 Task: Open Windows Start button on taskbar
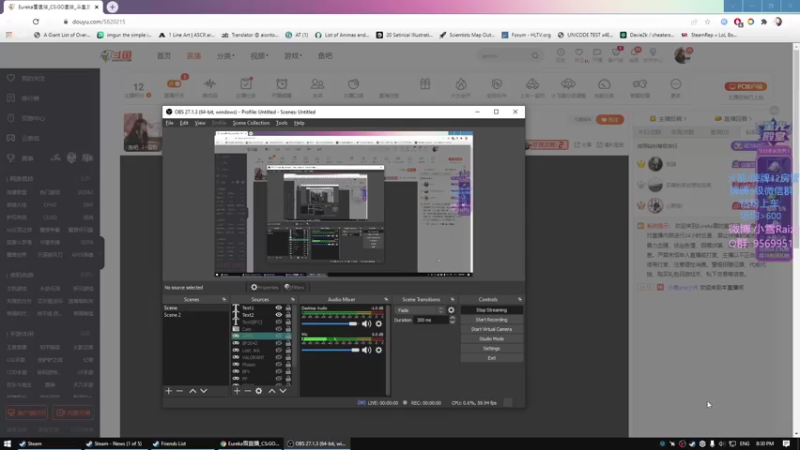(7, 444)
